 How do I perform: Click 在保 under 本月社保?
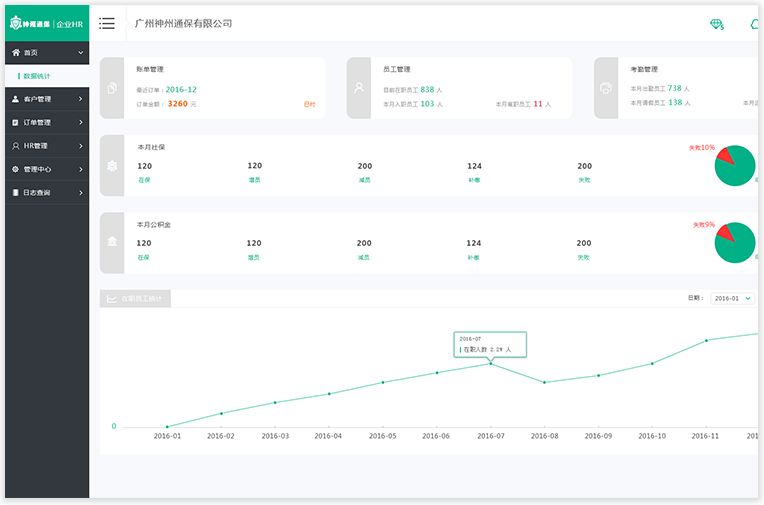tap(144, 179)
